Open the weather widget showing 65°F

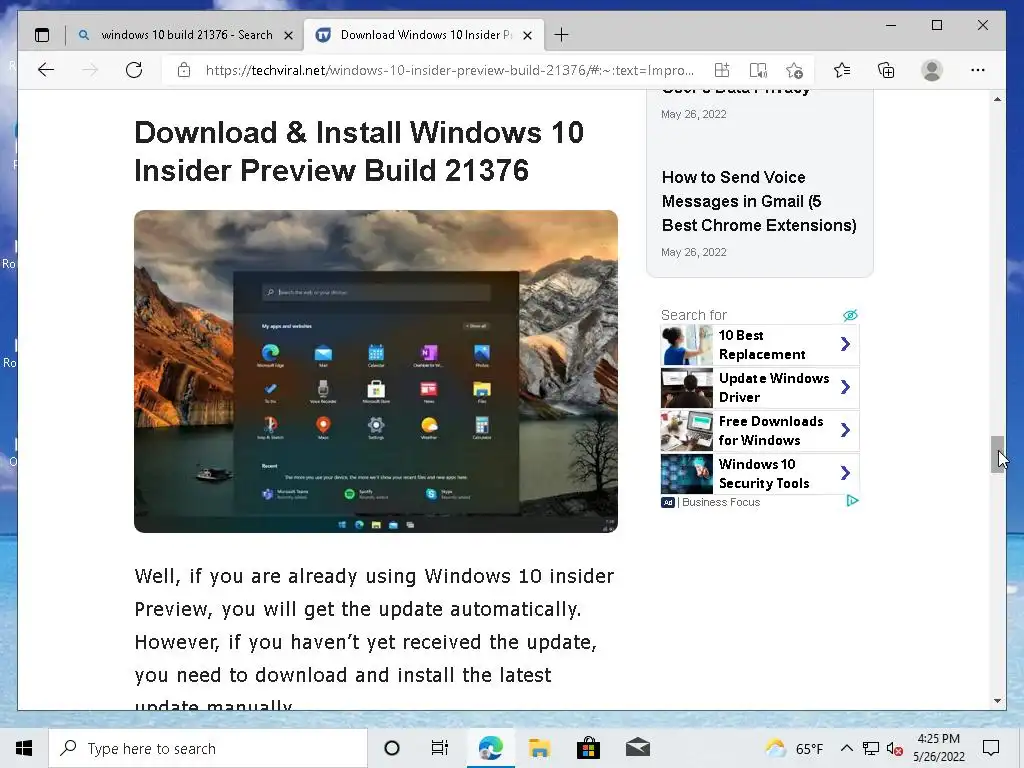(x=794, y=748)
